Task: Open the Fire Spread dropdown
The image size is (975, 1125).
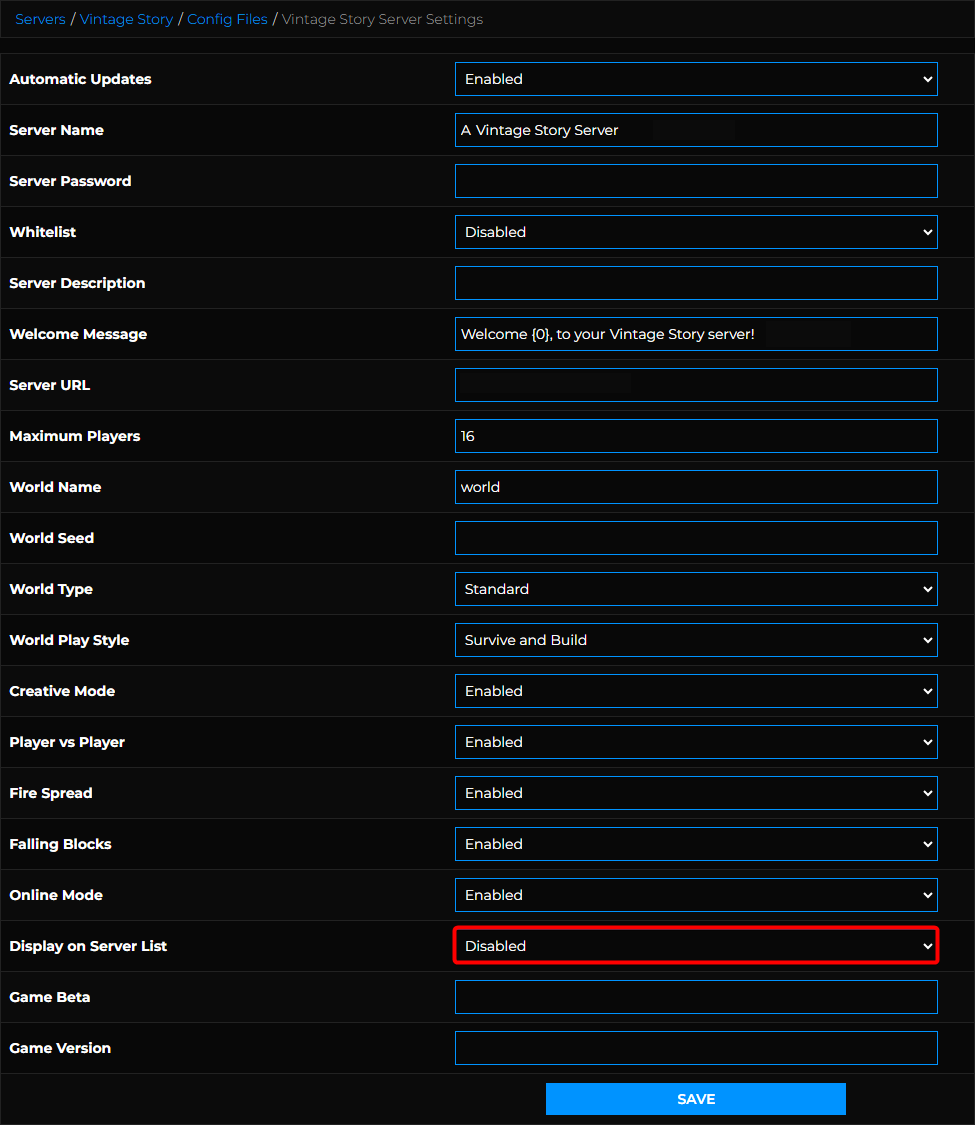Action: point(695,793)
